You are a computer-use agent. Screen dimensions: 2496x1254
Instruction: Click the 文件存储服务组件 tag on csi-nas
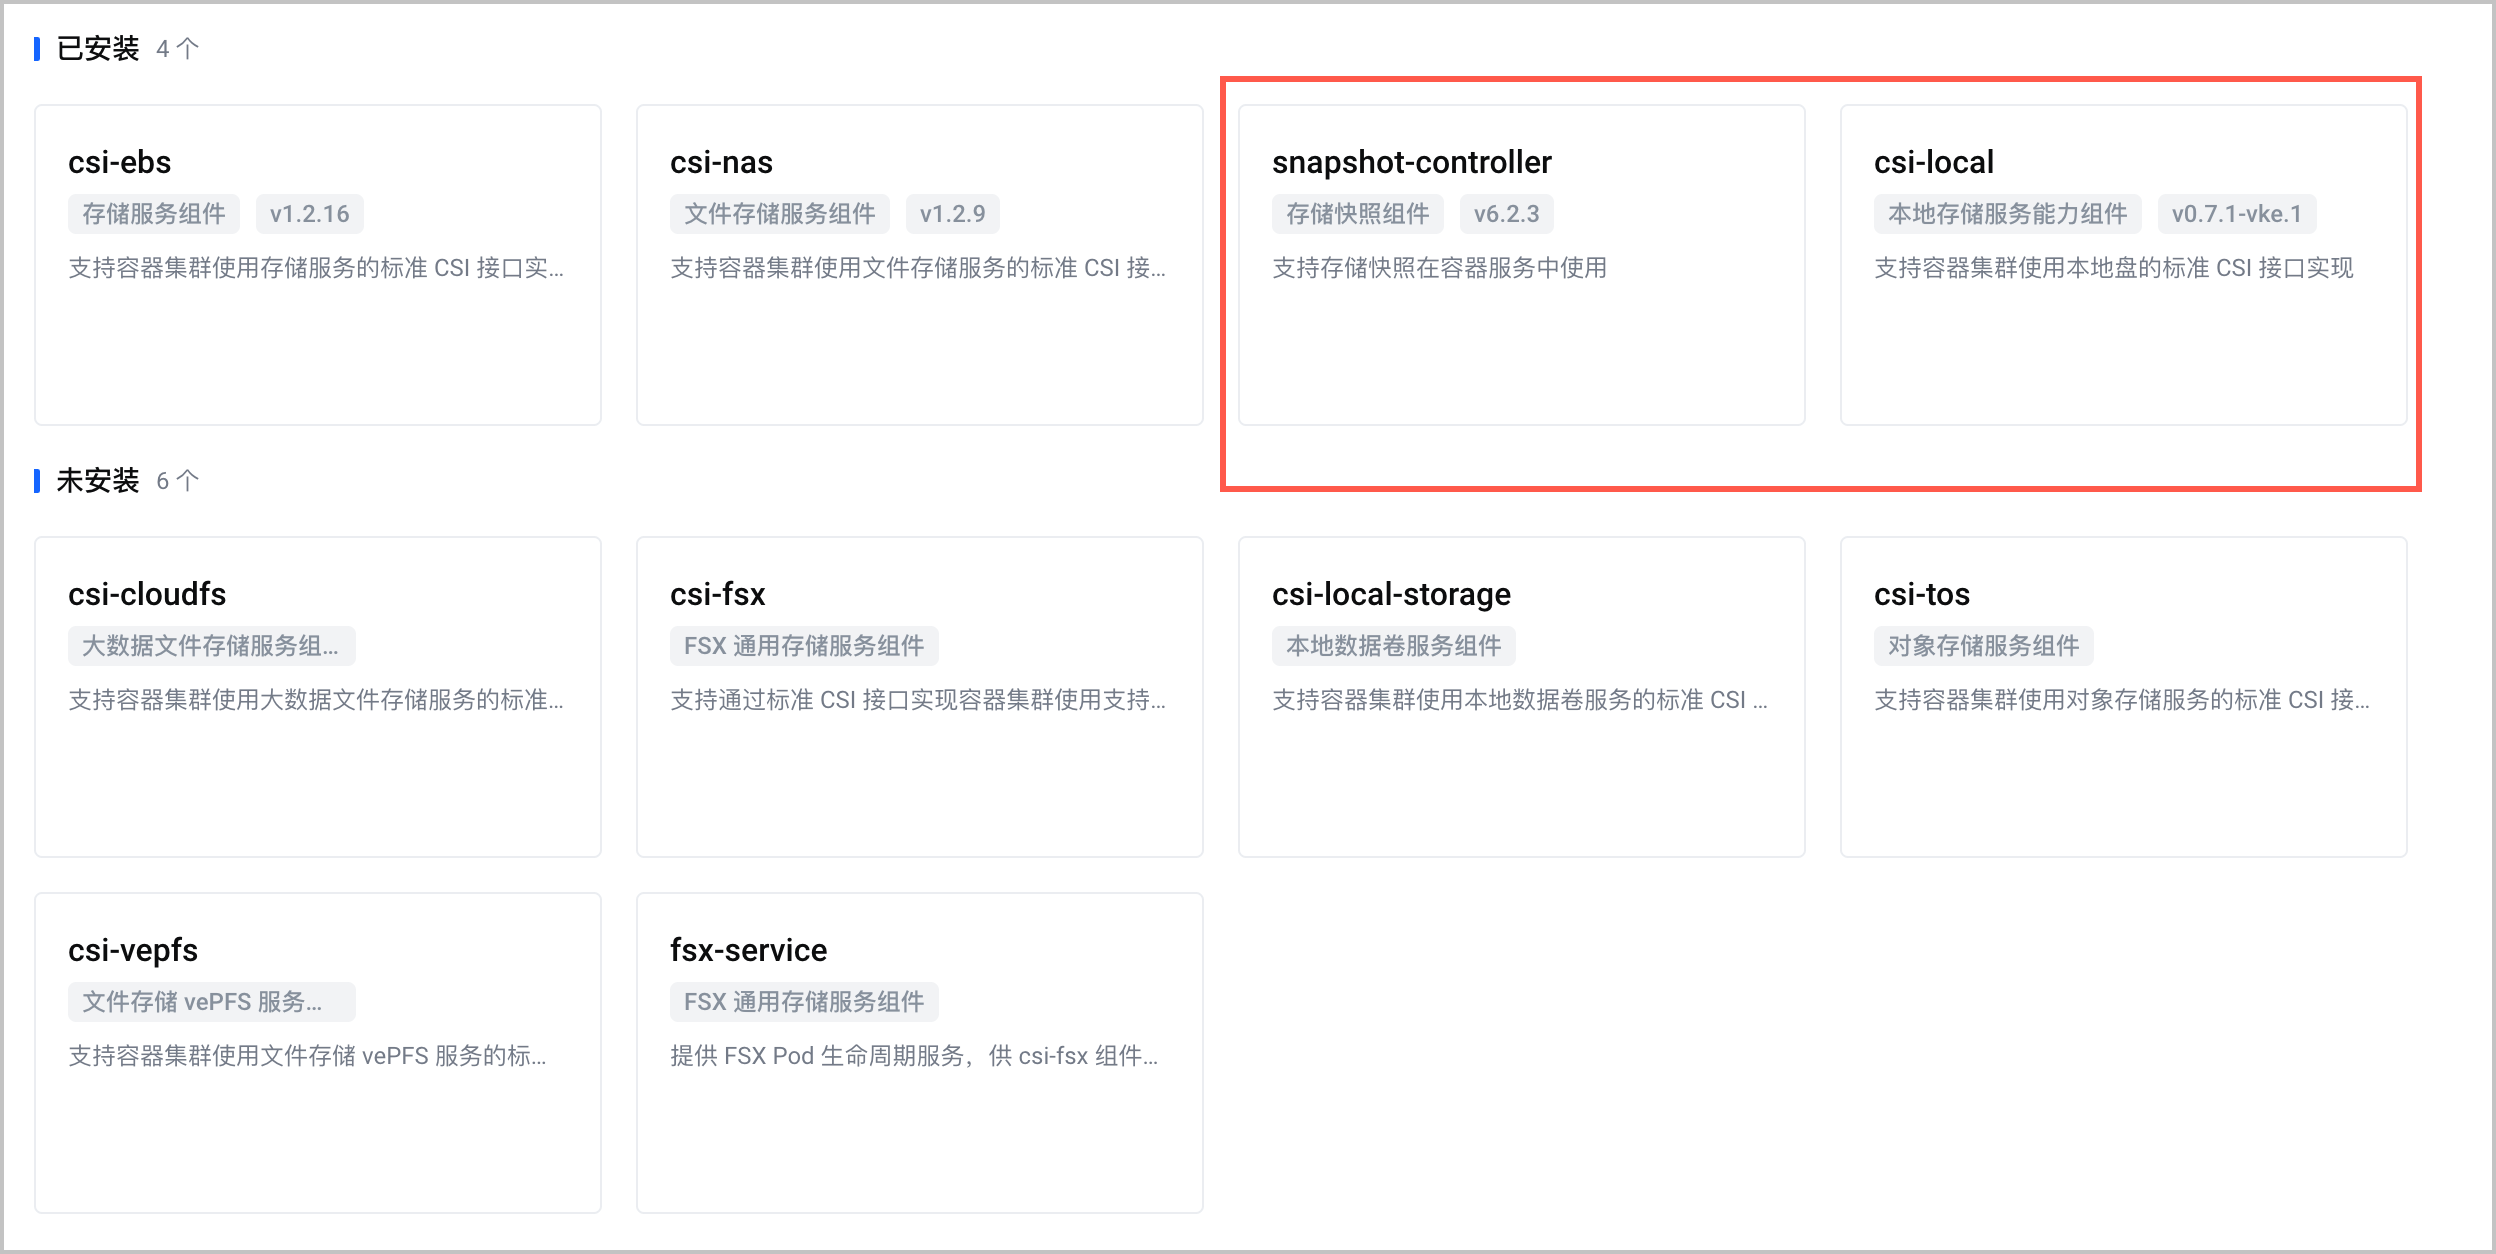point(780,214)
